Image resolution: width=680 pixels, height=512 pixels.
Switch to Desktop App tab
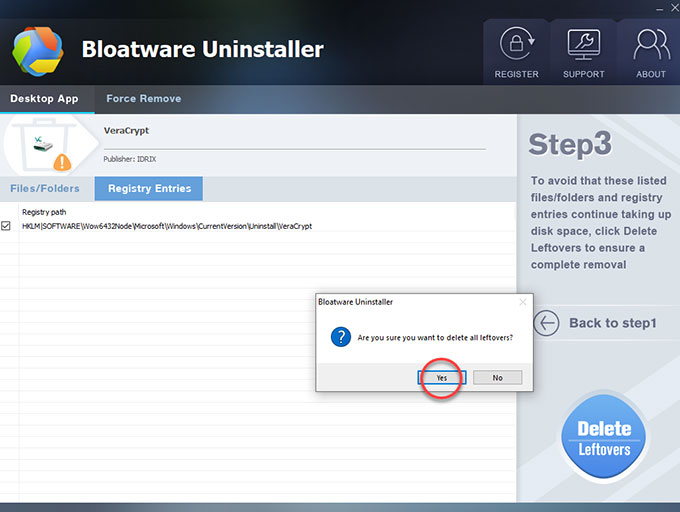(45, 99)
